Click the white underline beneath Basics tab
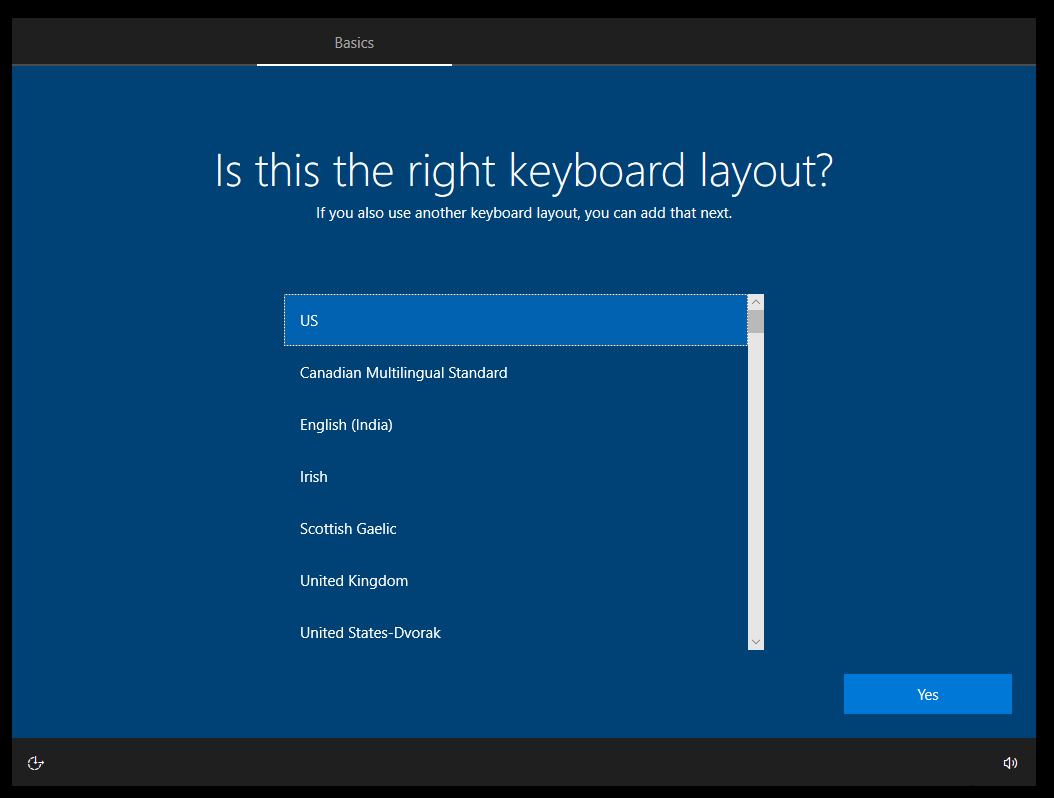This screenshot has width=1054, height=798. 354,65
